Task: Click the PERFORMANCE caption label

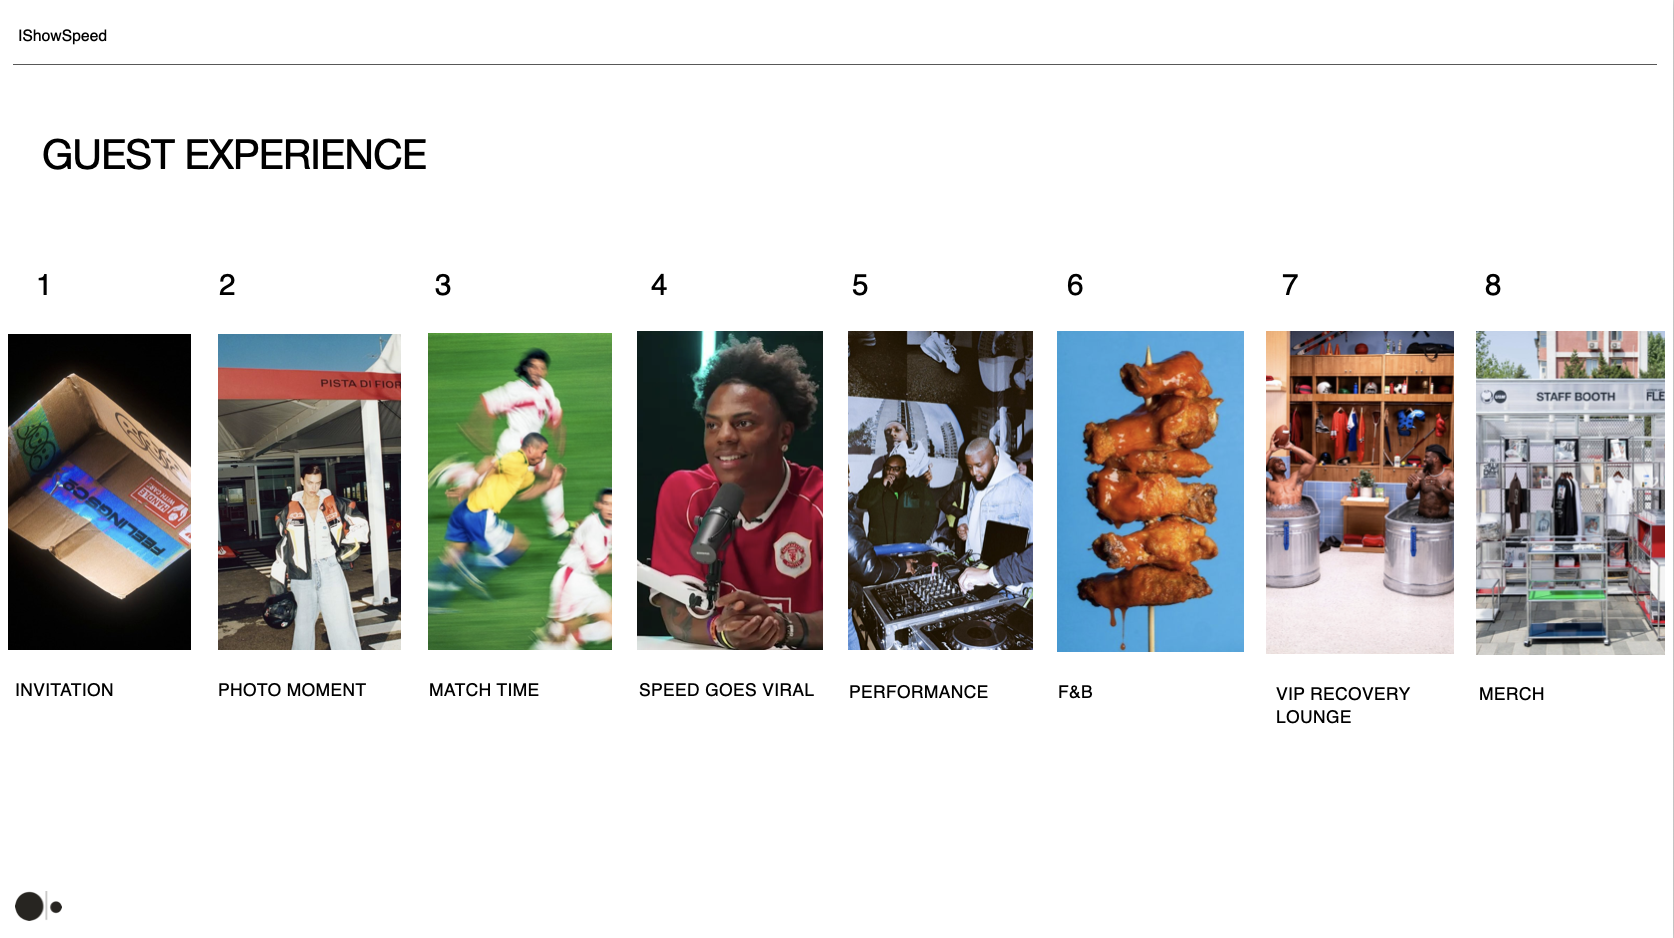Action: point(918,692)
